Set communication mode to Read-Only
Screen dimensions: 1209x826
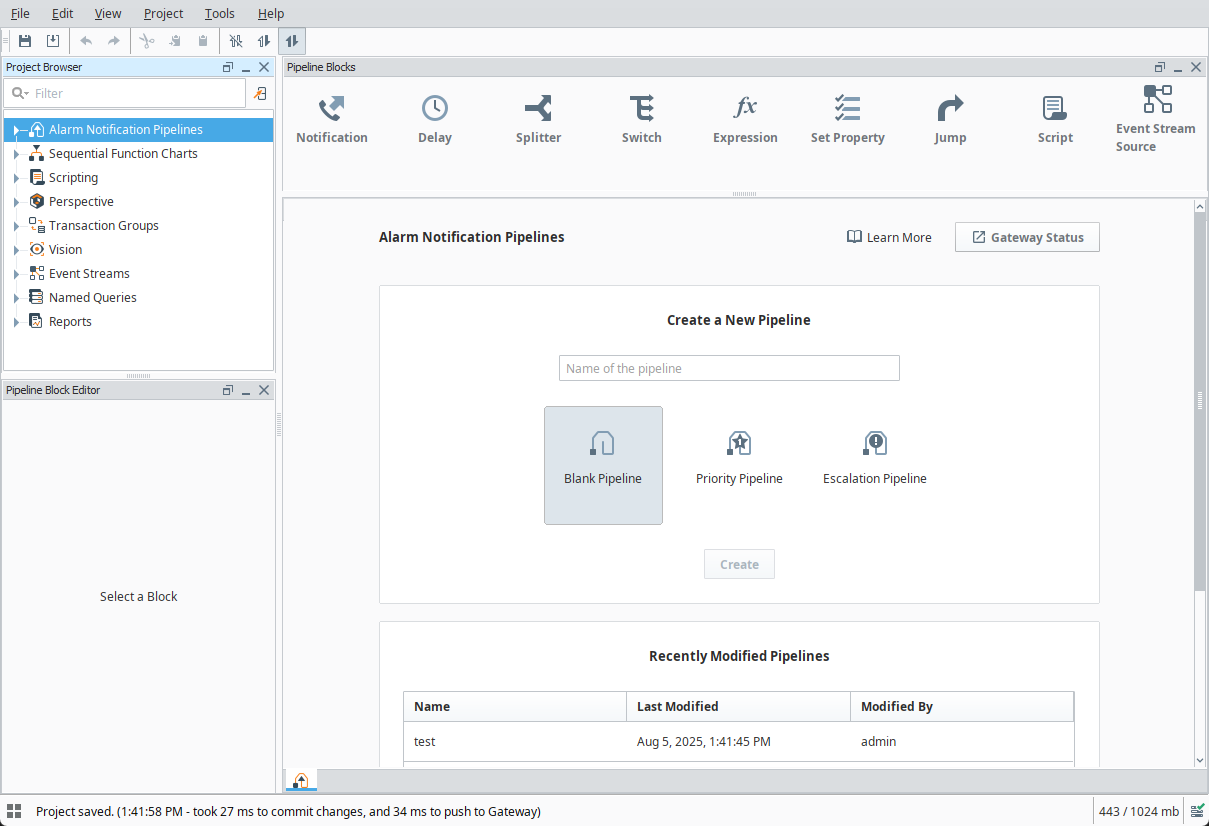(264, 41)
